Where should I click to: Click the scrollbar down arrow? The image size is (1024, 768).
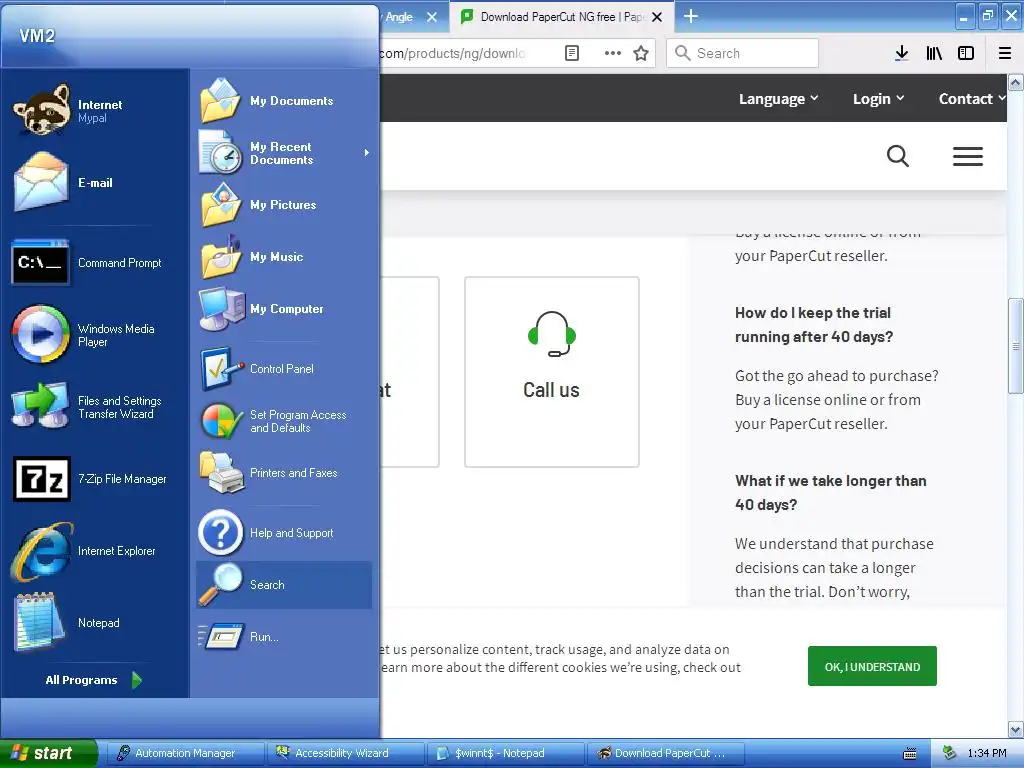pos(1016,729)
